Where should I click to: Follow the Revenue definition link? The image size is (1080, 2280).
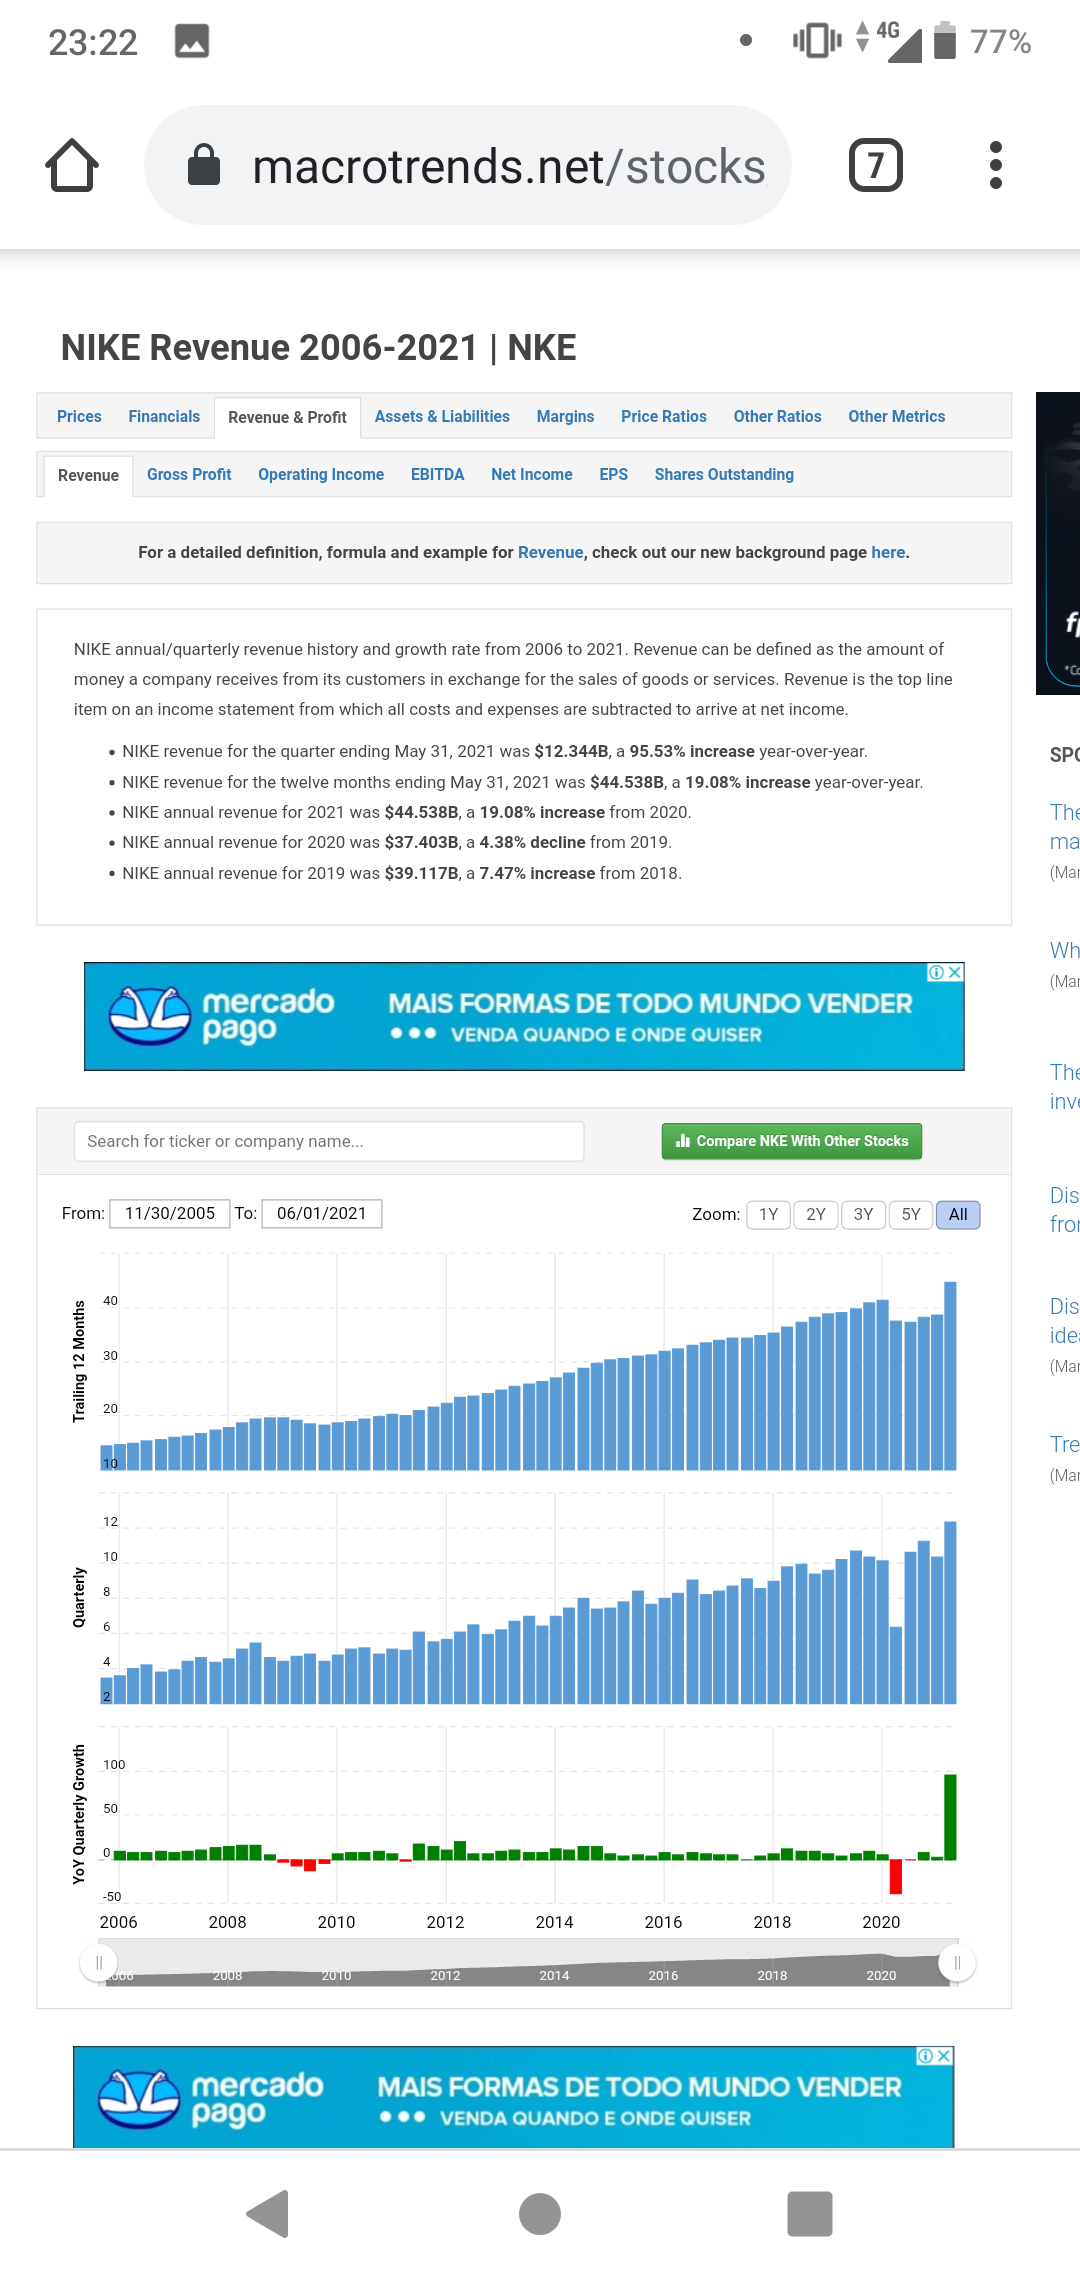pyautogui.click(x=550, y=552)
